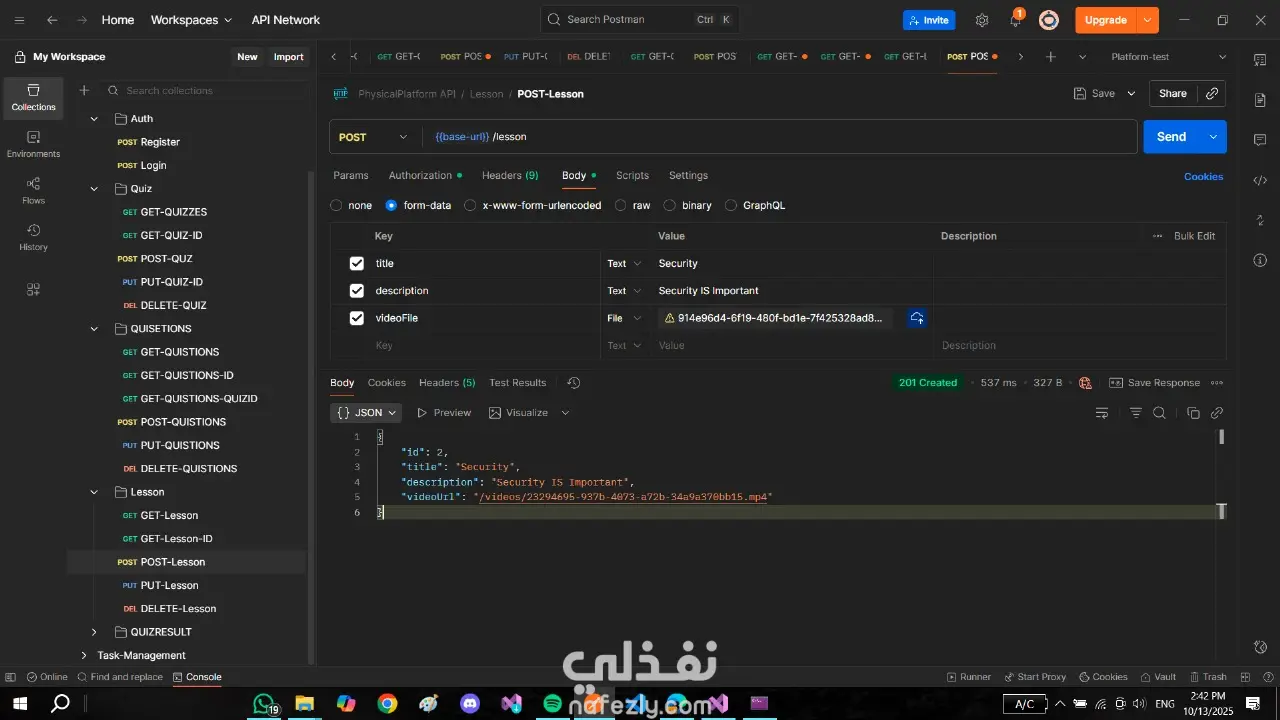Expand the QUIZRESULT folder
This screenshot has width=1280, height=720.
click(x=94, y=632)
